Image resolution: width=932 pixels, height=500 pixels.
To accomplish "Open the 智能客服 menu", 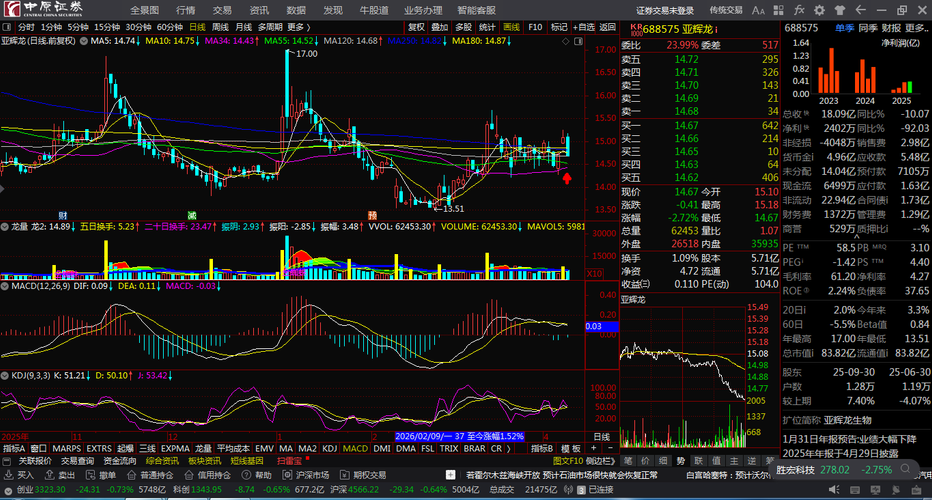I will pyautogui.click(x=476, y=10).
